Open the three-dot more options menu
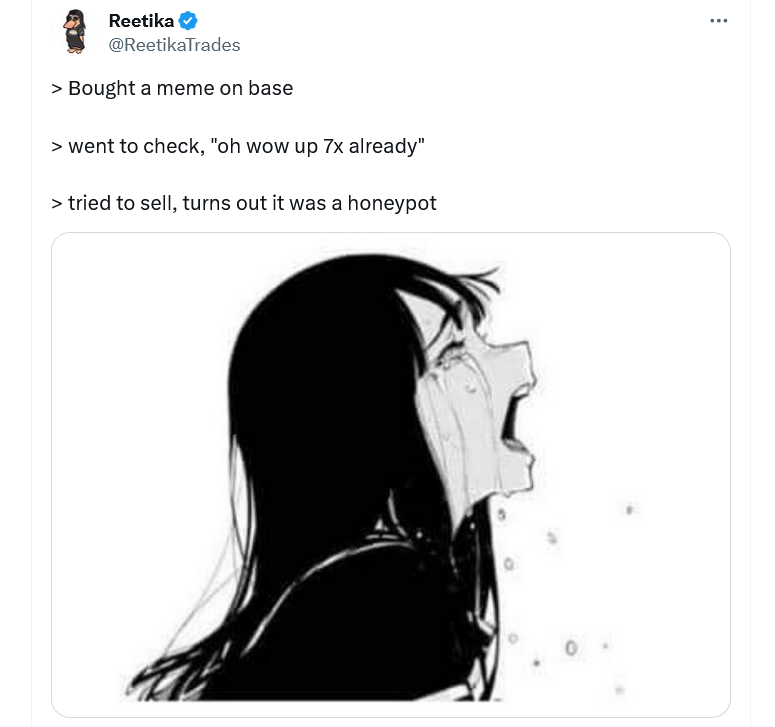This screenshot has height=727, width=775. tap(718, 21)
